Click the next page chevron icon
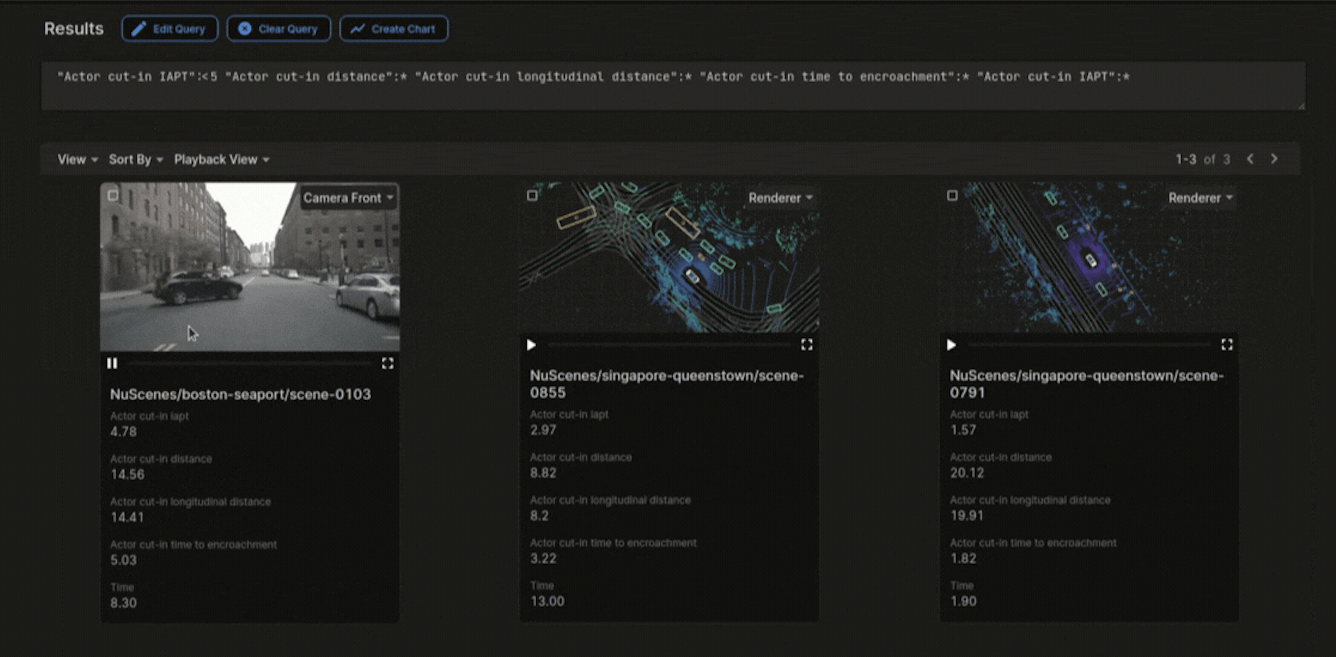The width and height of the screenshot is (1336, 657). [x=1274, y=158]
